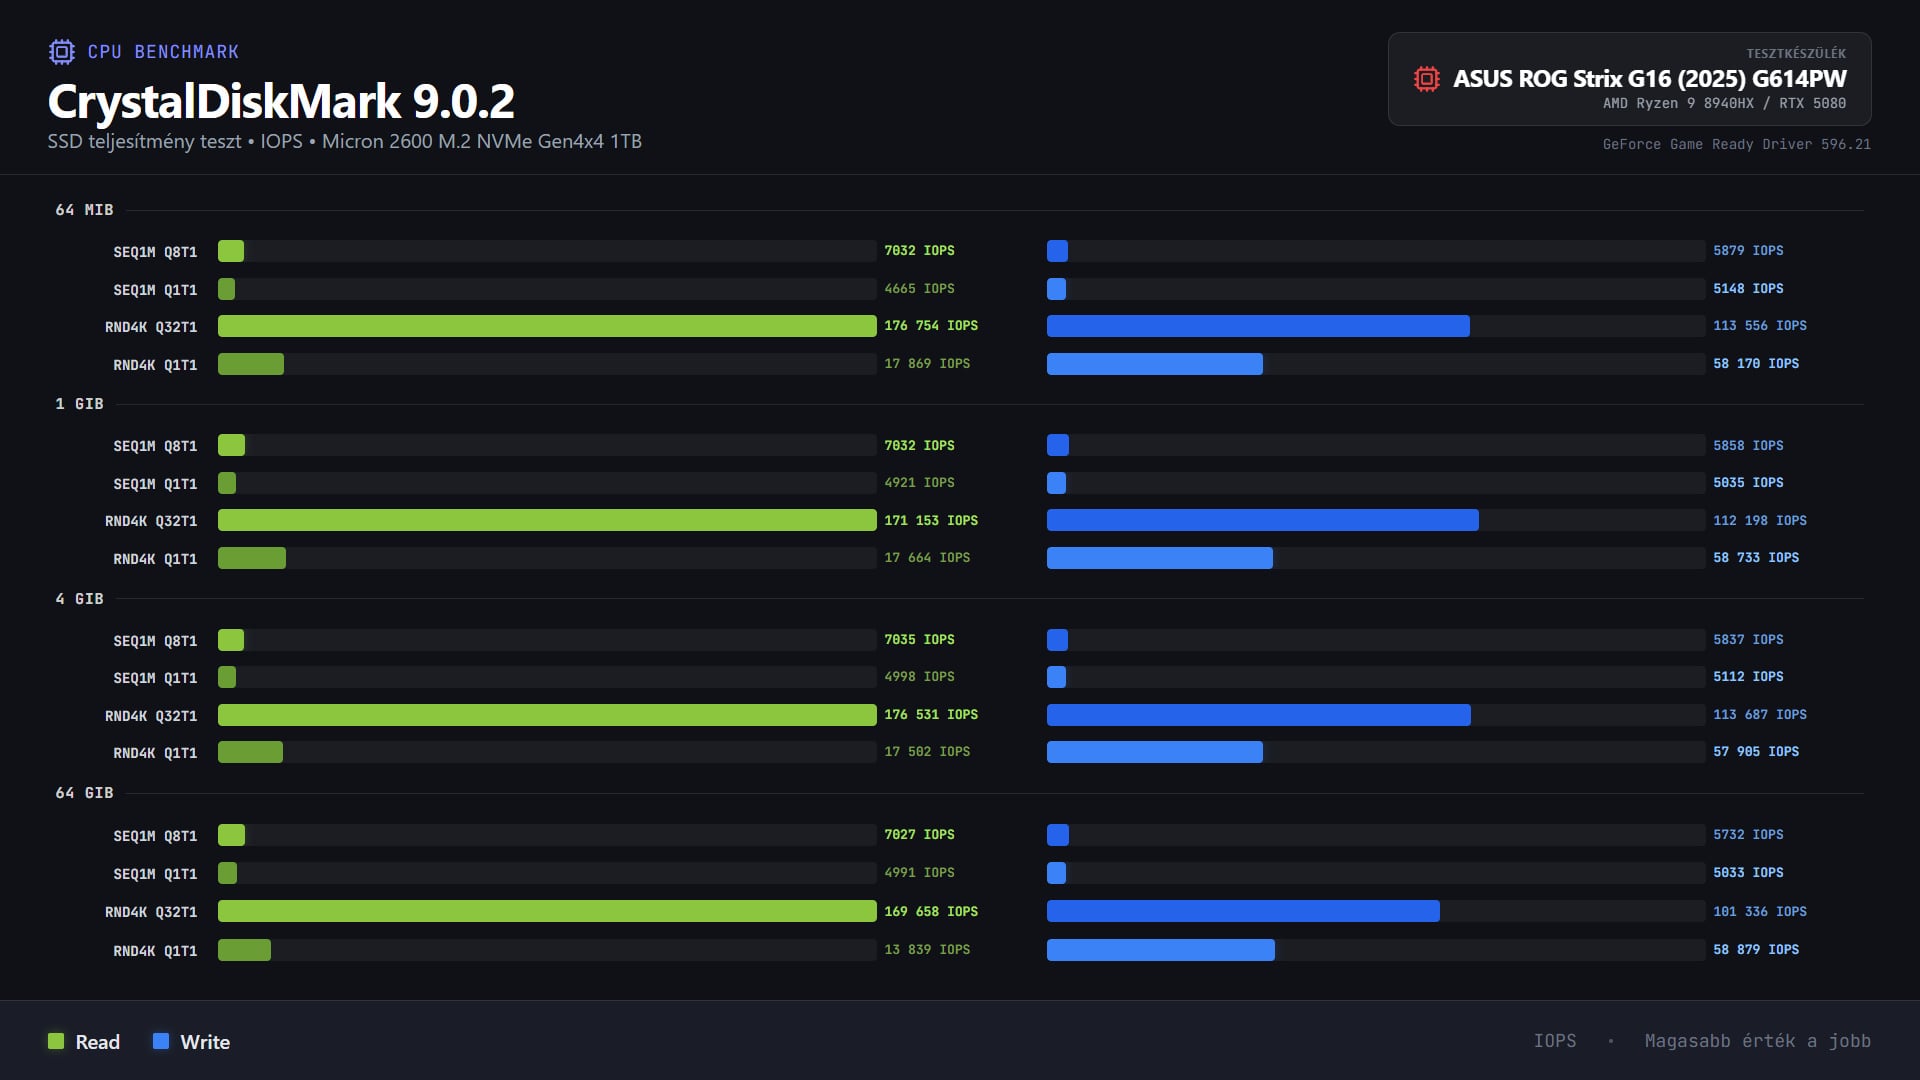Image resolution: width=1920 pixels, height=1080 pixels.
Task: Click the 113 556 IOPS write bar
Action: (1257, 326)
